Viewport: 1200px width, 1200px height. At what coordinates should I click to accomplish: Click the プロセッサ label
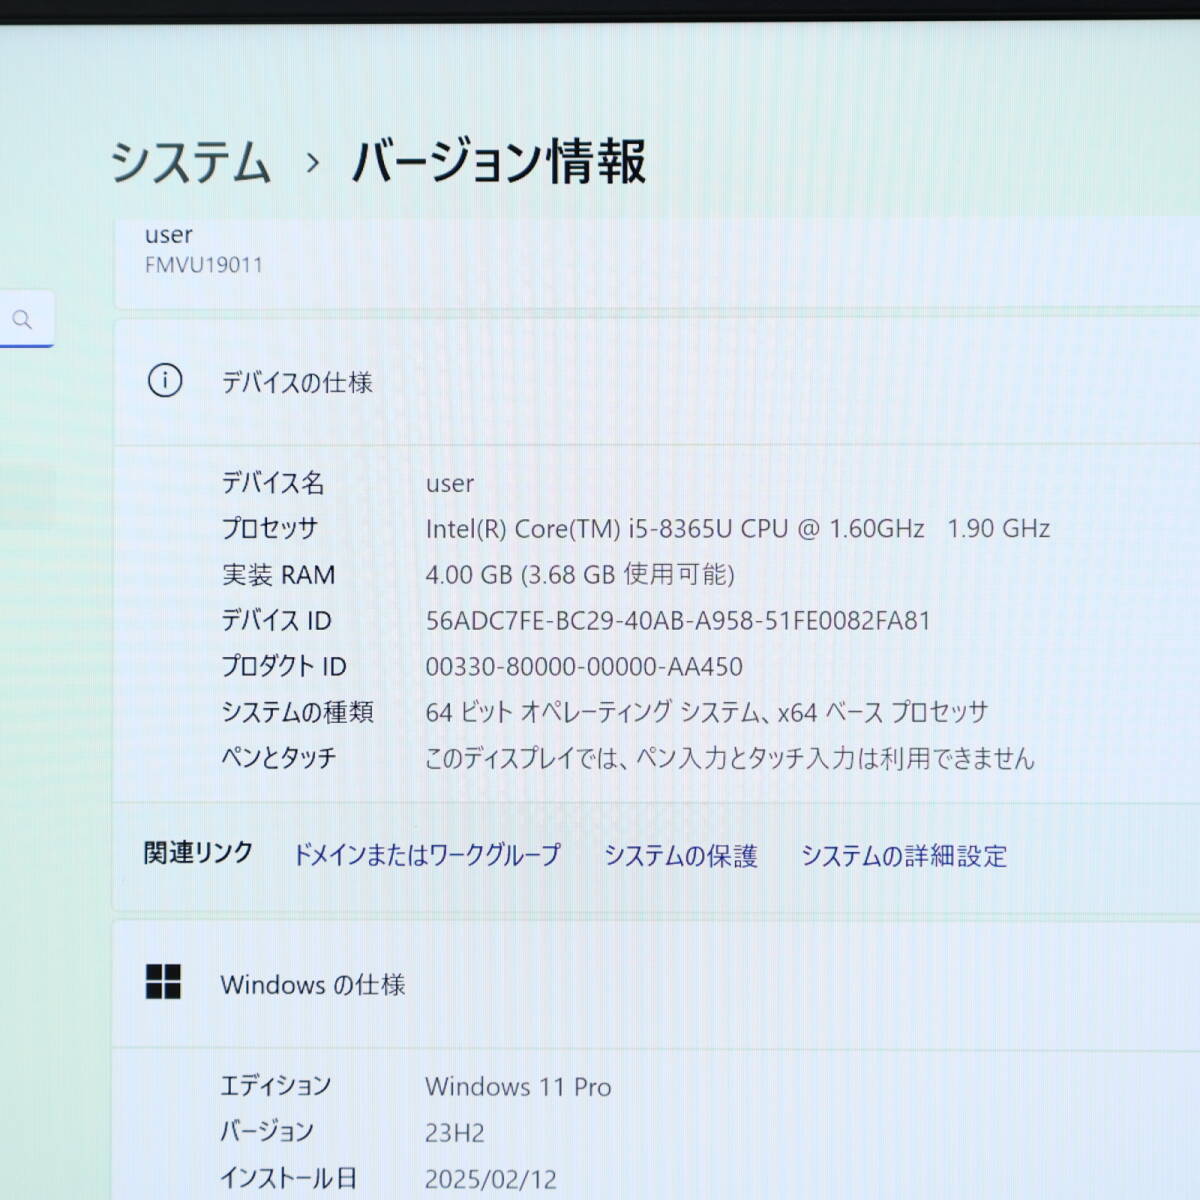[x=270, y=529]
